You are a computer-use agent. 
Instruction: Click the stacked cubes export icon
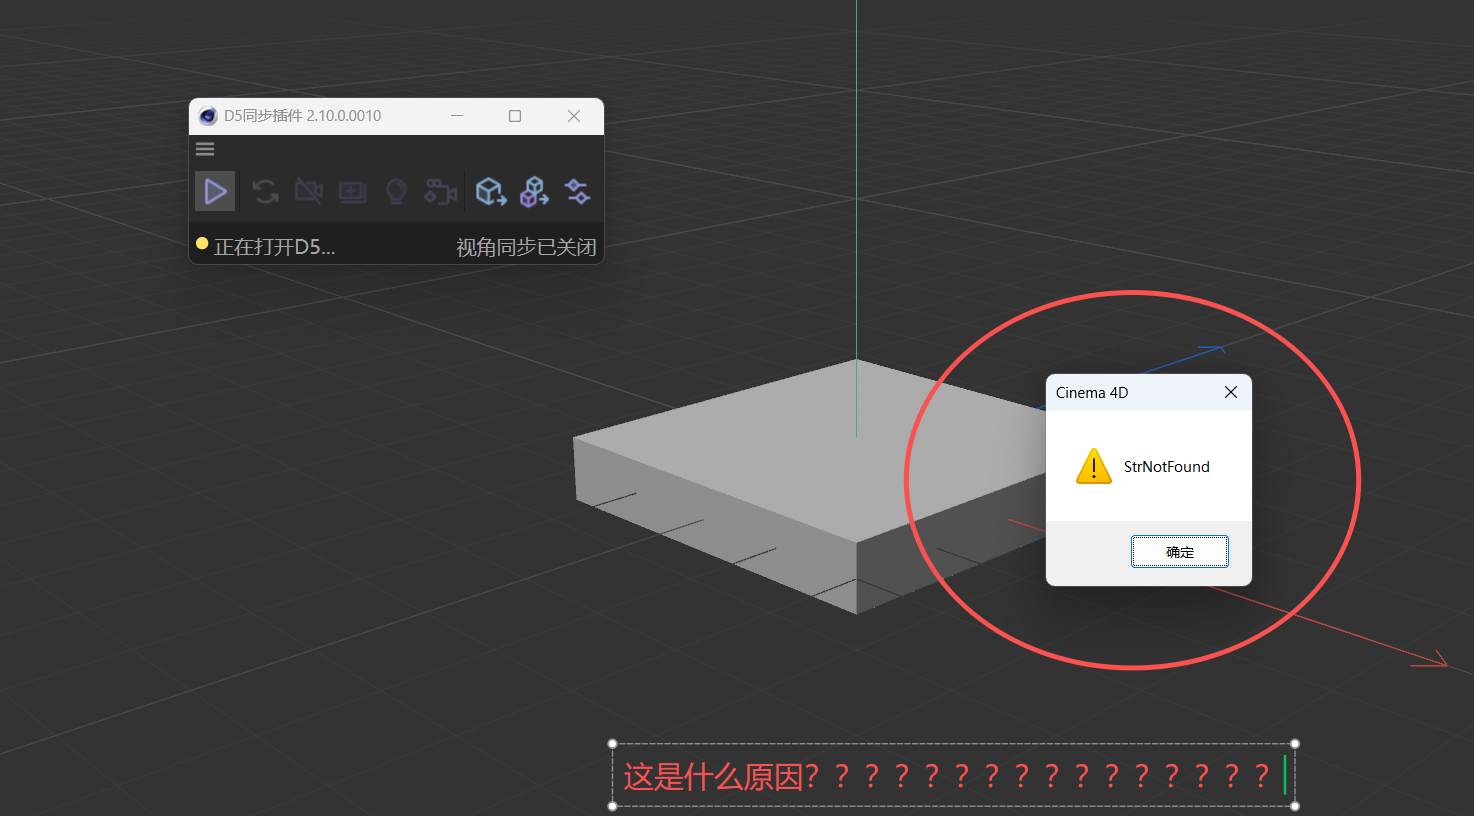tap(534, 191)
